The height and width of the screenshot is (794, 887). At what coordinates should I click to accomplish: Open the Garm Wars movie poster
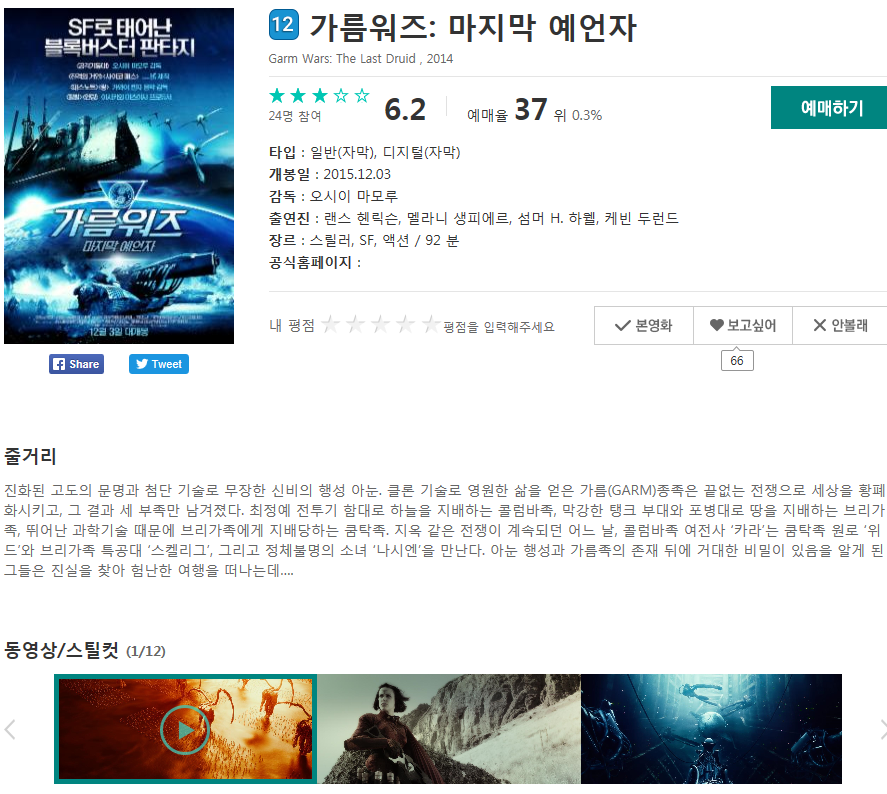[x=119, y=176]
